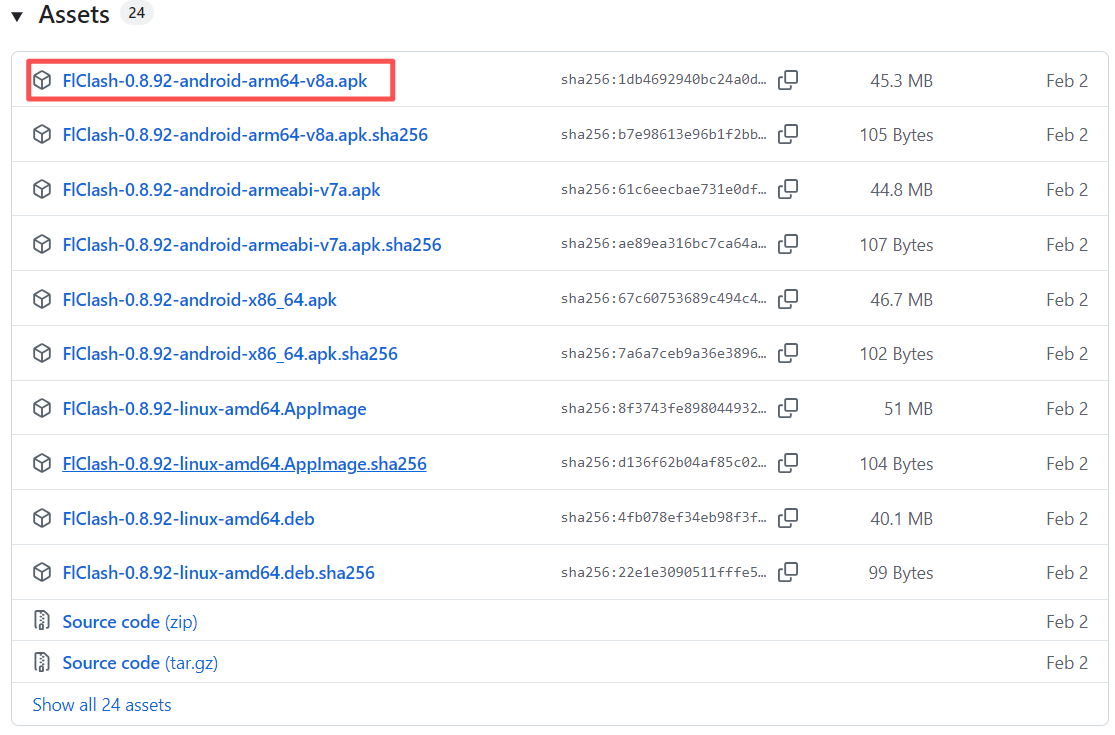Screen dimensions: 1115x735
Task: Download FlClash linux-amd64.AppImage
Action: 214,408
